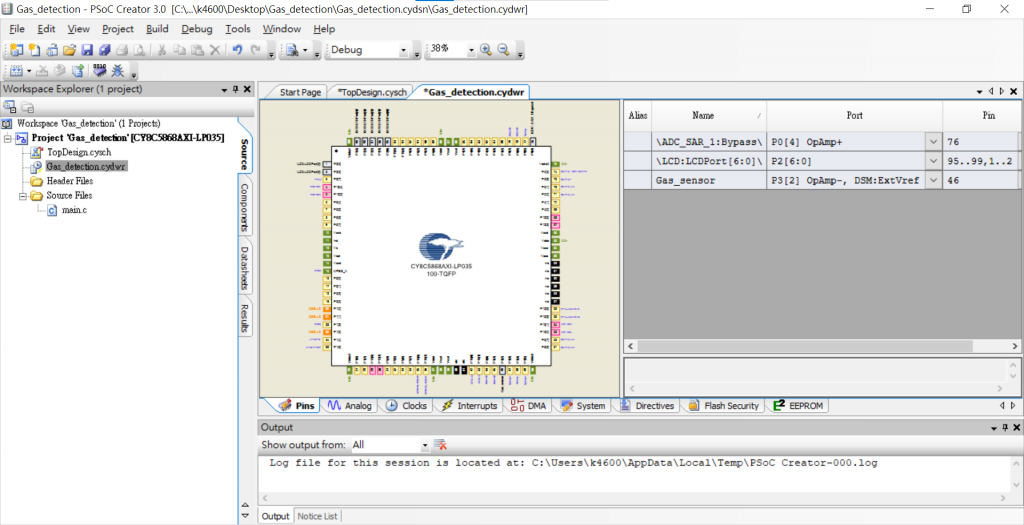Click the Clean project icon

(42, 71)
